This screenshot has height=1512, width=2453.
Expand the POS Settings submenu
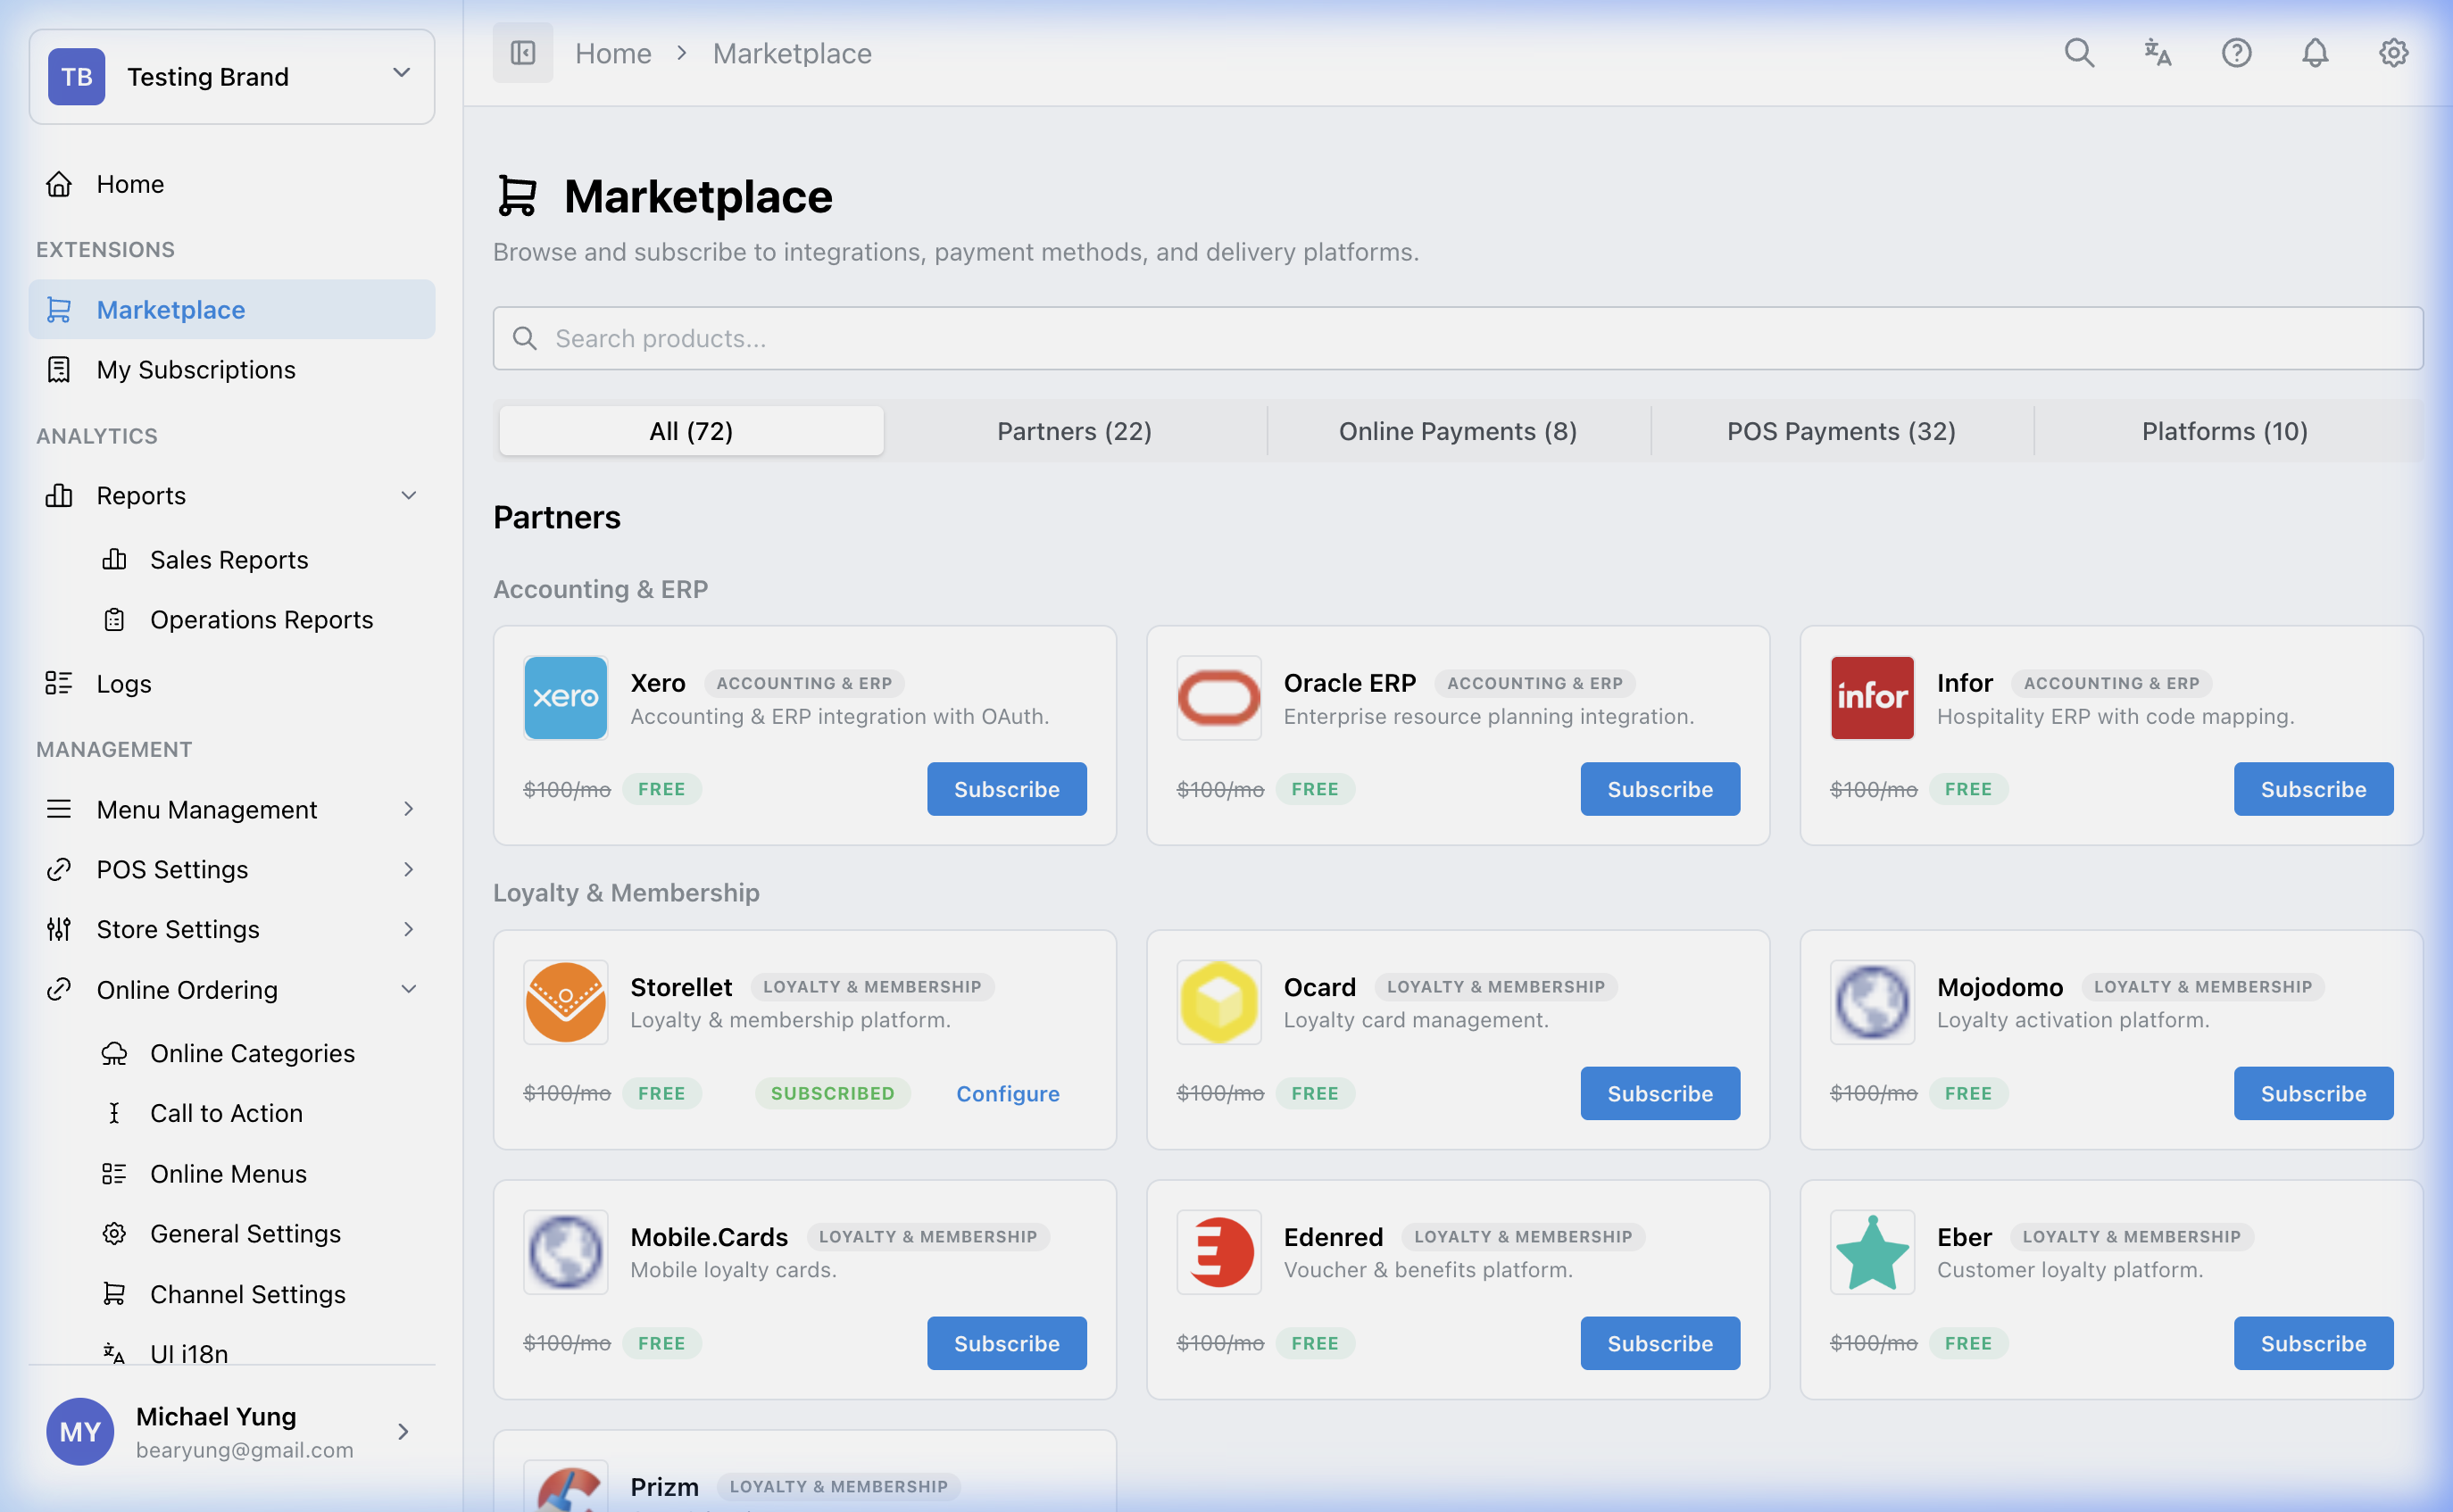[408, 869]
